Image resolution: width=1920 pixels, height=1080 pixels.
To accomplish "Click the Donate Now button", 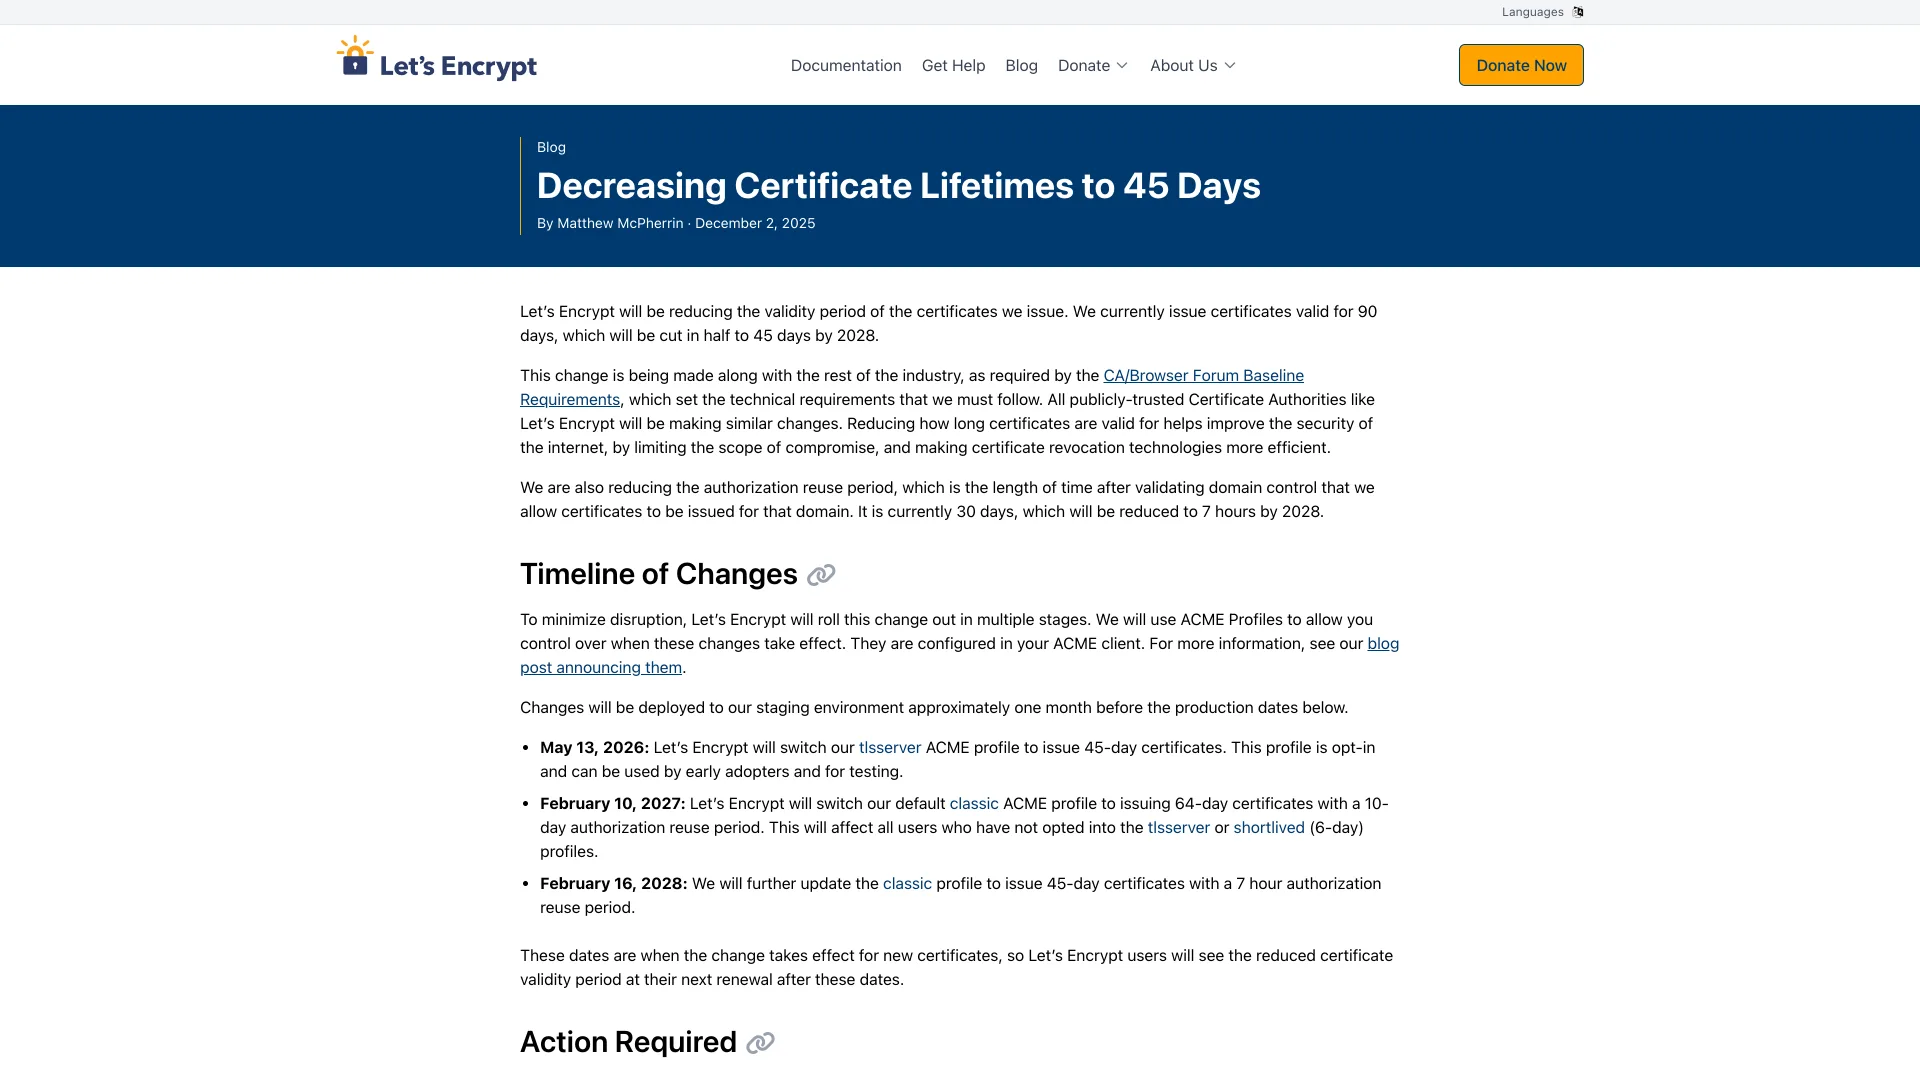I will [x=1521, y=65].
